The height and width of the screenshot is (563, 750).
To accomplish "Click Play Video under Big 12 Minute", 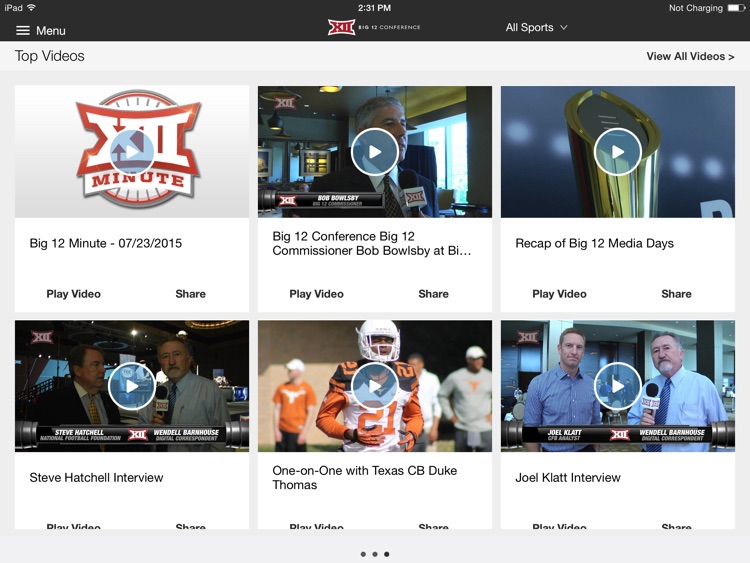I will [x=74, y=294].
